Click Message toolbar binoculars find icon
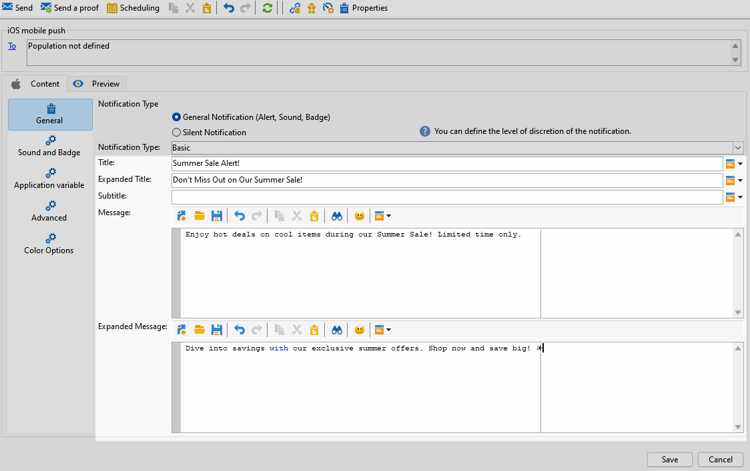The image size is (750, 471). click(337, 216)
